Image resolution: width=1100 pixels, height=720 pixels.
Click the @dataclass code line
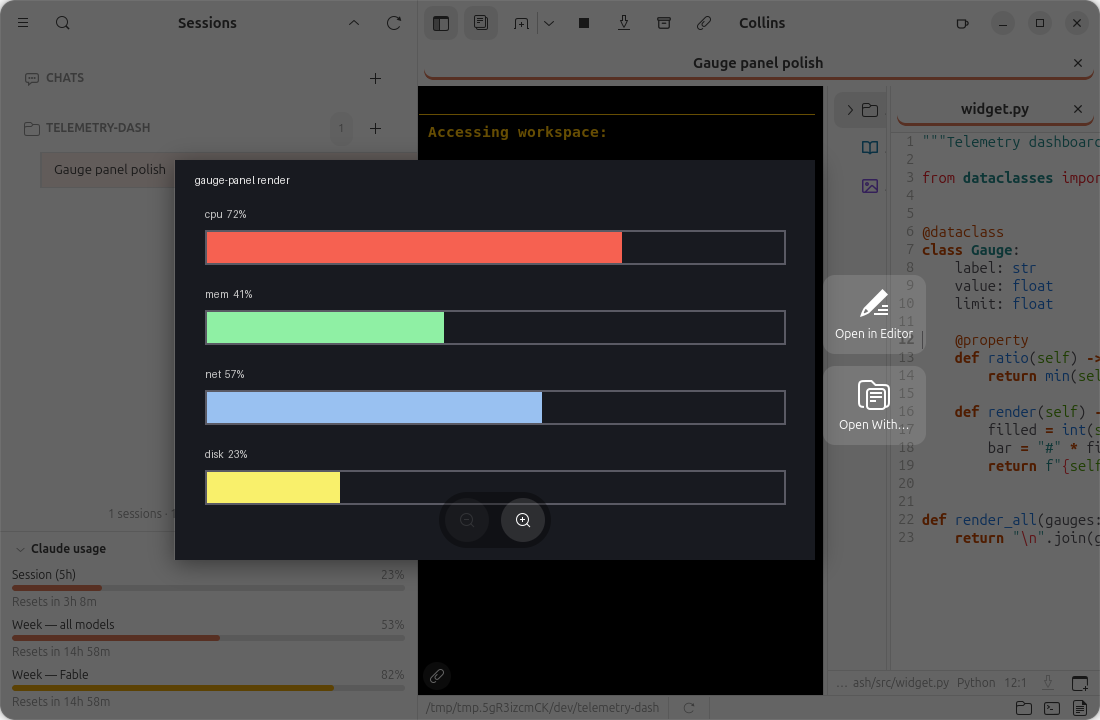click(962, 232)
